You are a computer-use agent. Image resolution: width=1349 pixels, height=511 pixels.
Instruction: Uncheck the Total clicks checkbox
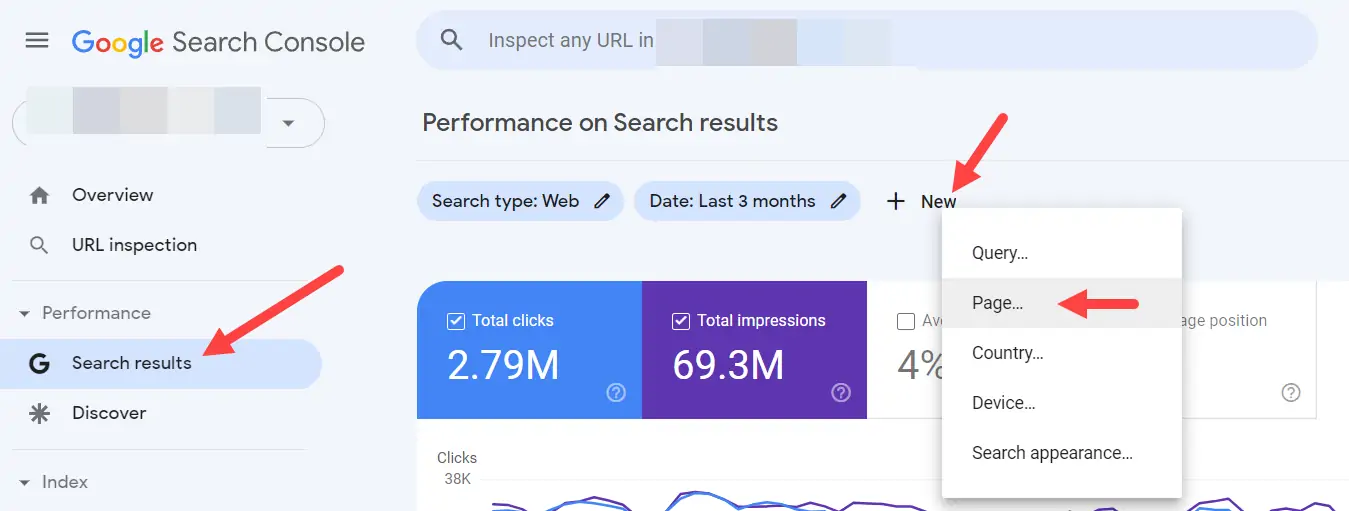[456, 321]
